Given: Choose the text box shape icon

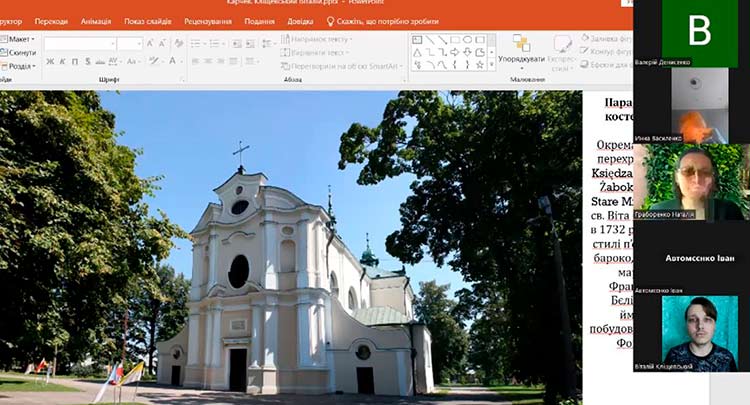Looking at the screenshot, I should point(417,40).
